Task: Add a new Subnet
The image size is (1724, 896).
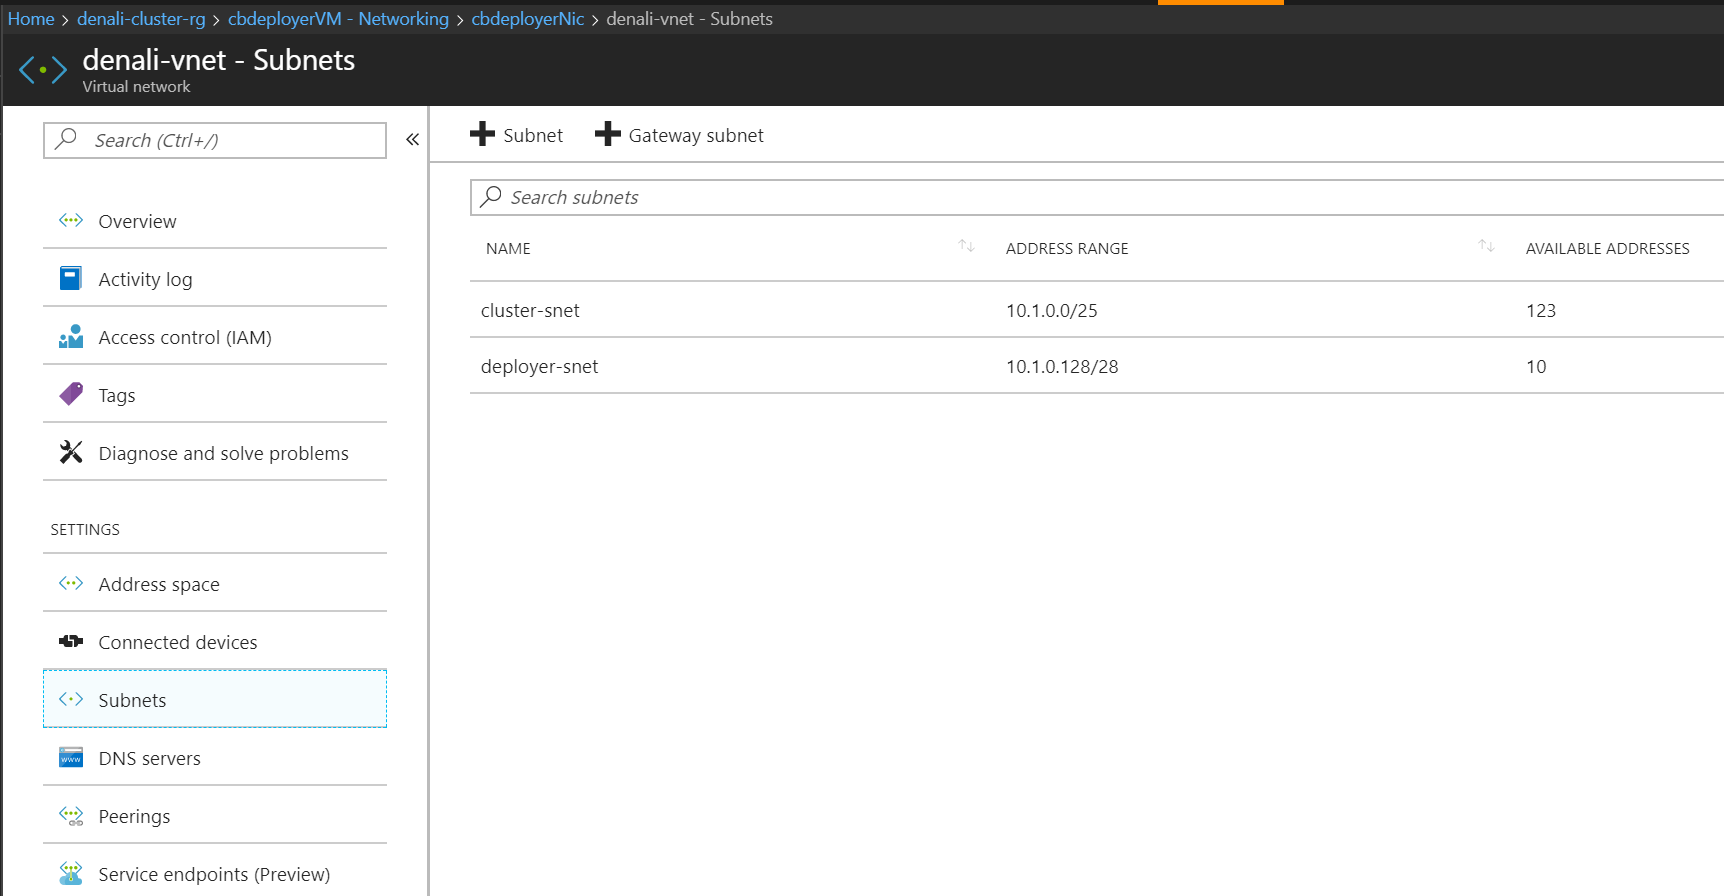Action: tap(517, 135)
